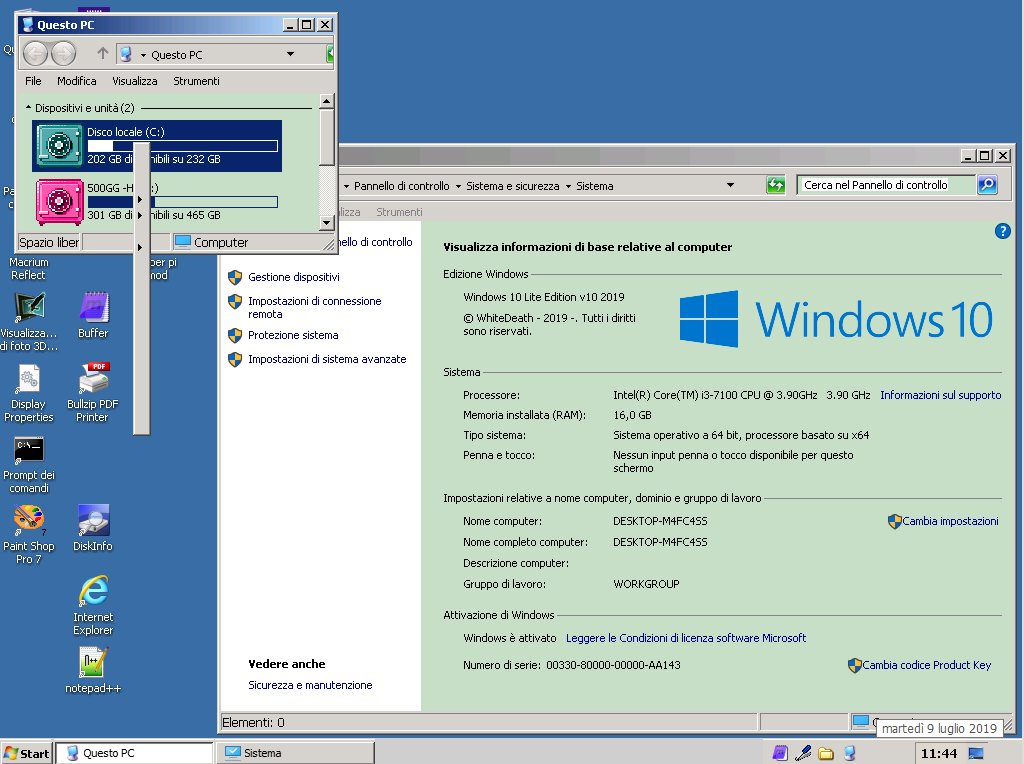
Task: Open the Strumenti menu in the Sistema window
Action: pos(399,212)
